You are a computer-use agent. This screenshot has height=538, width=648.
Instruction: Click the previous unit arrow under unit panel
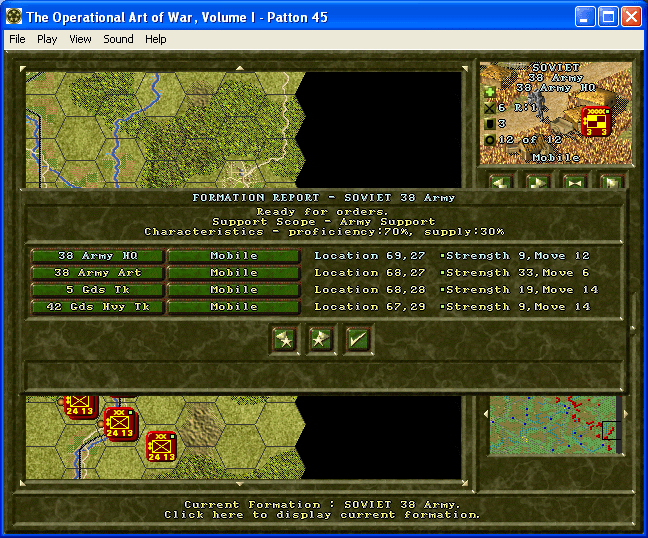pos(501,182)
